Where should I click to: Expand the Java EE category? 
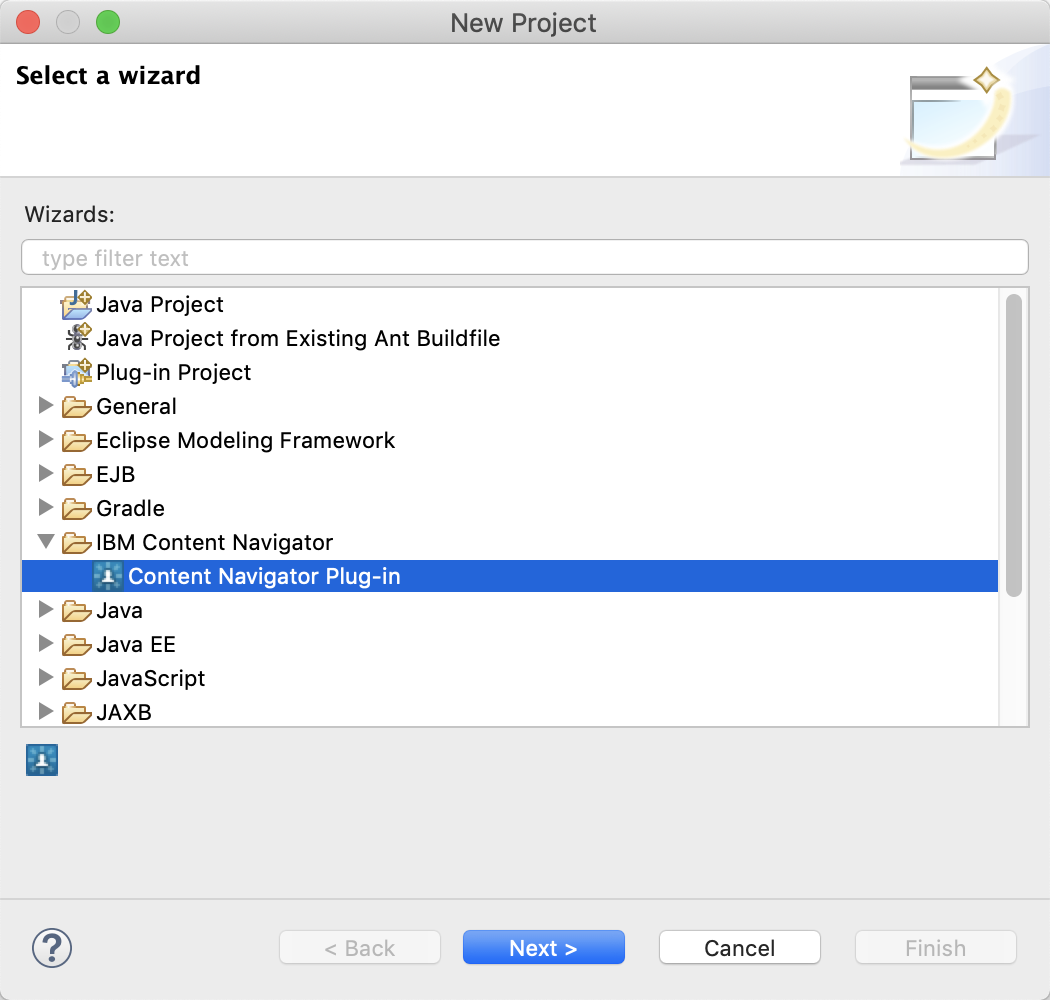tap(46, 644)
